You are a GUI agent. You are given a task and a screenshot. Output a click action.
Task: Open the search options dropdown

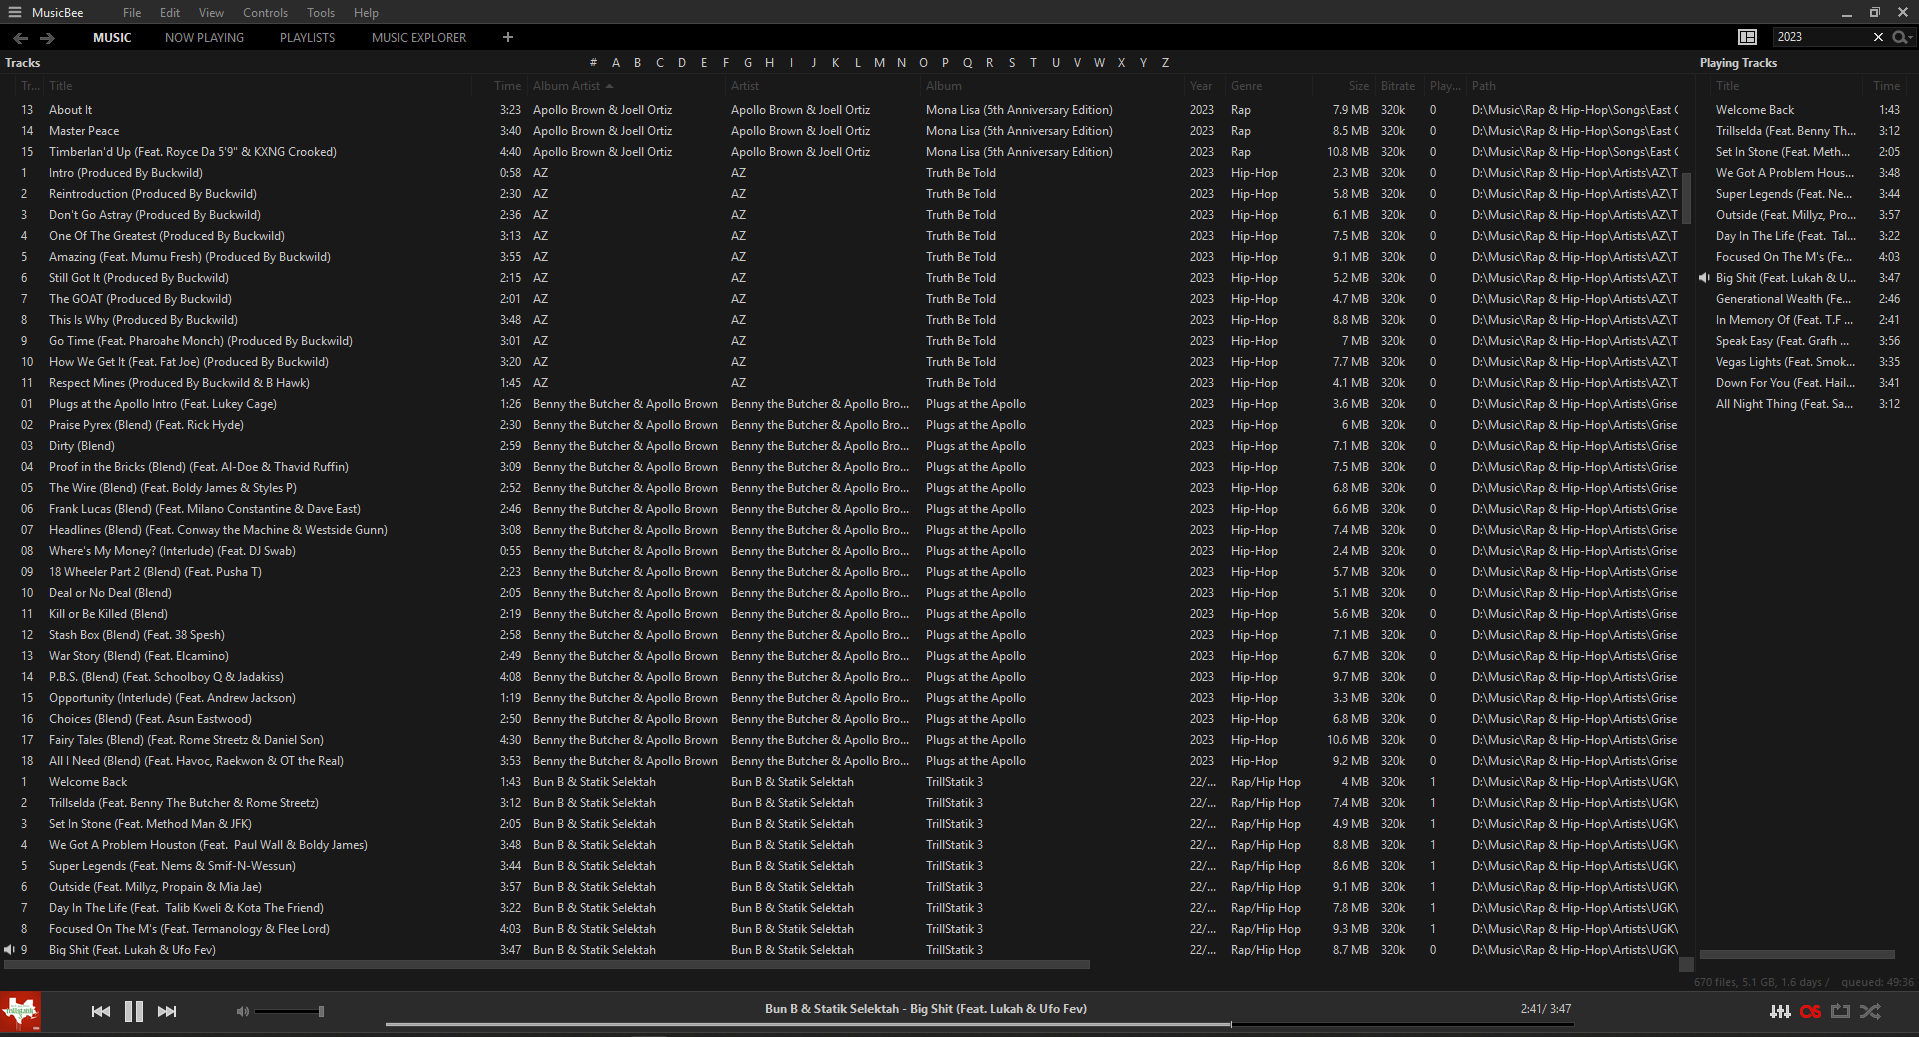(1901, 37)
